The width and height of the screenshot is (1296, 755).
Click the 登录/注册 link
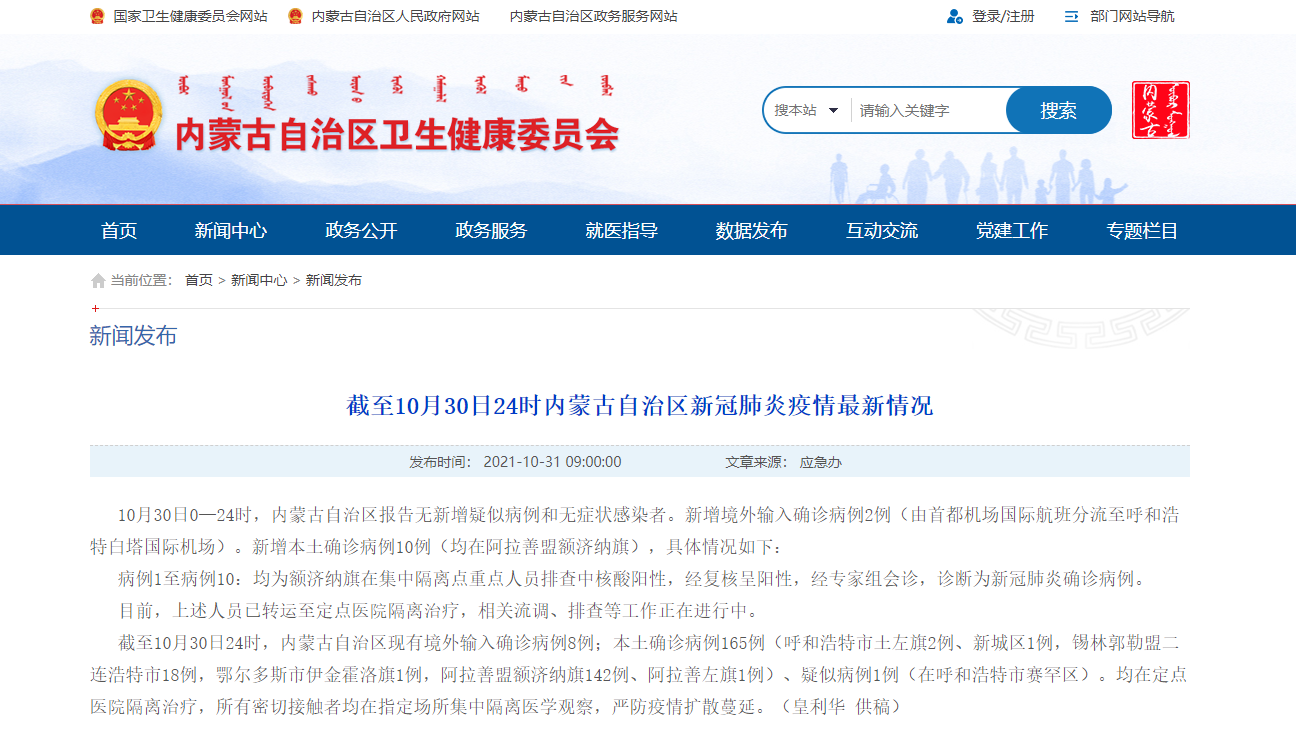[1003, 17]
